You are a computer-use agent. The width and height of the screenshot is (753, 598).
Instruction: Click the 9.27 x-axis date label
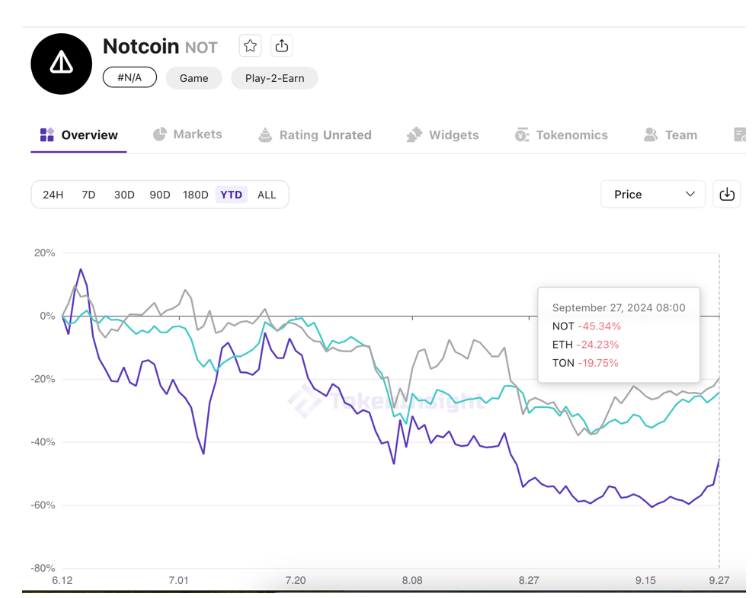point(719,580)
